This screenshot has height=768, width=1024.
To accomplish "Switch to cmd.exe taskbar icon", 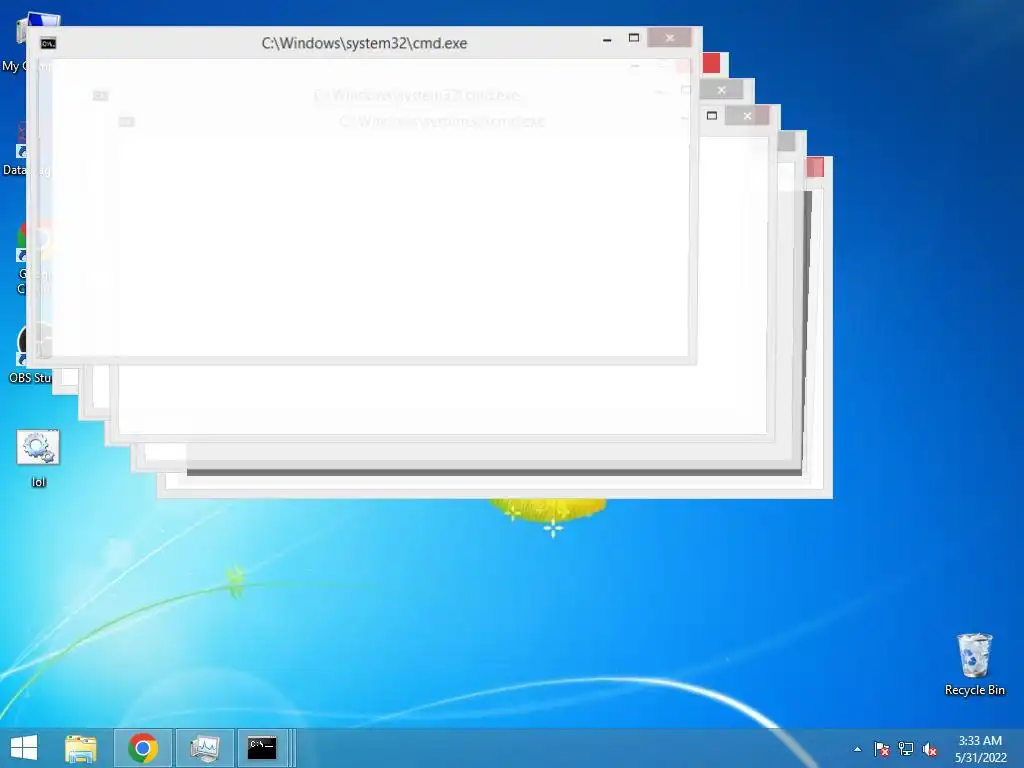I will [262, 748].
